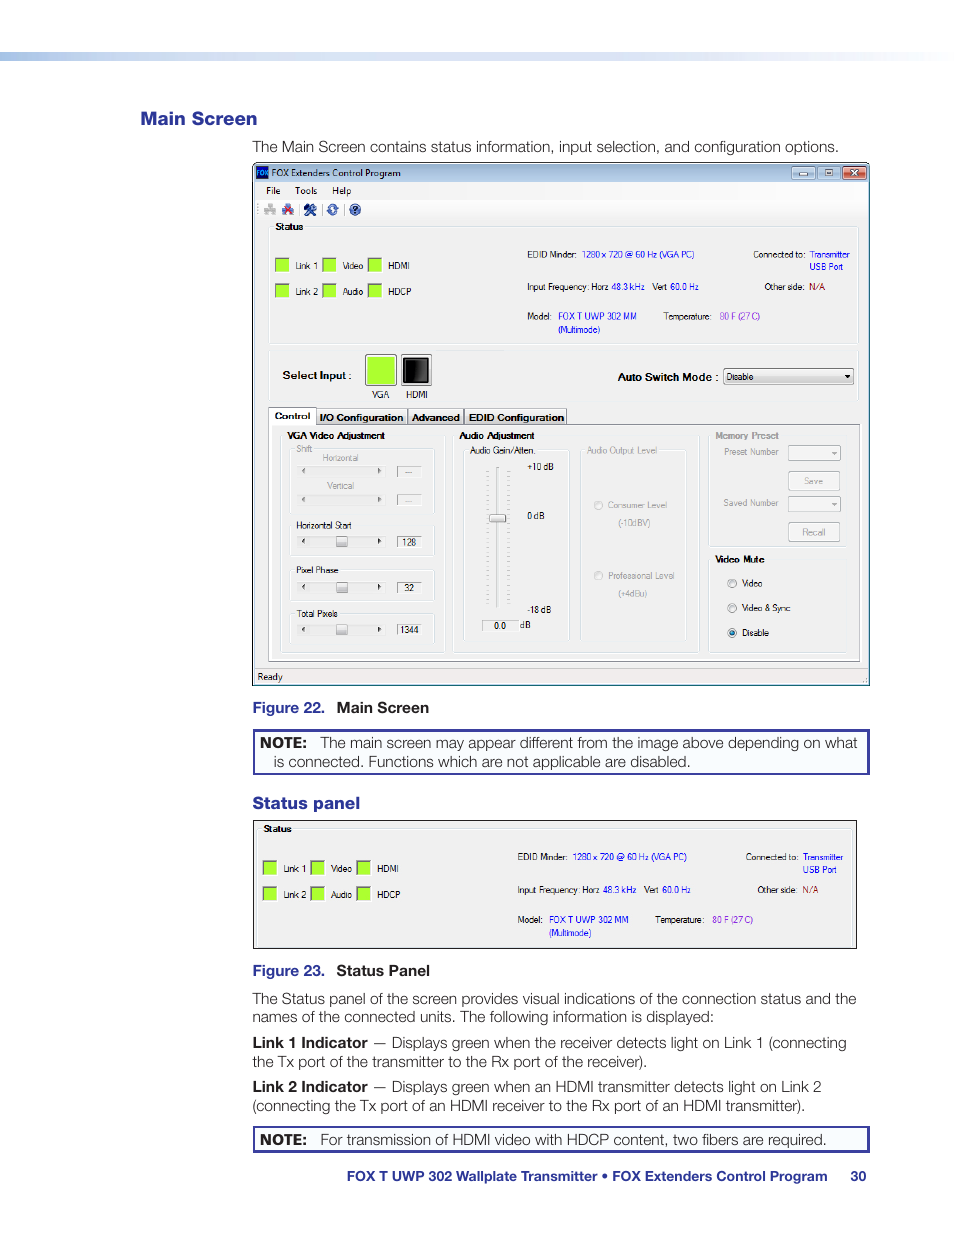Minimize the FOX Extenders Control Program window

(x=803, y=173)
